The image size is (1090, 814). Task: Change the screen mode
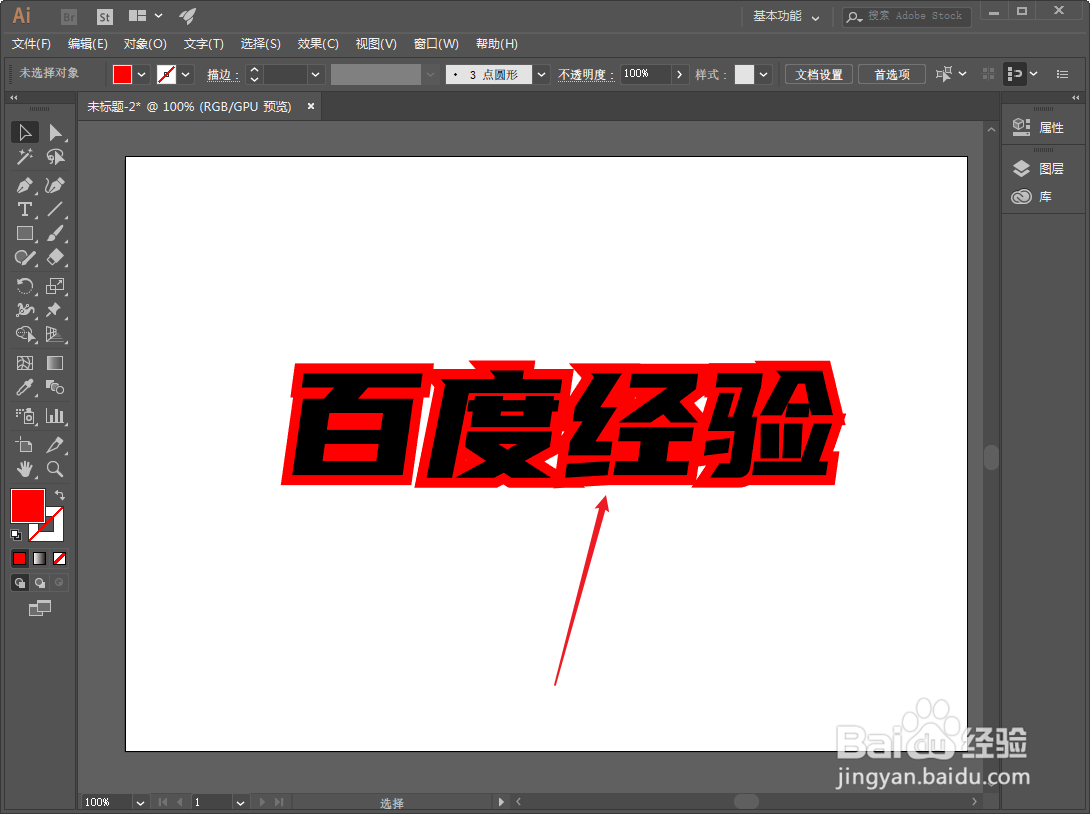[40, 608]
